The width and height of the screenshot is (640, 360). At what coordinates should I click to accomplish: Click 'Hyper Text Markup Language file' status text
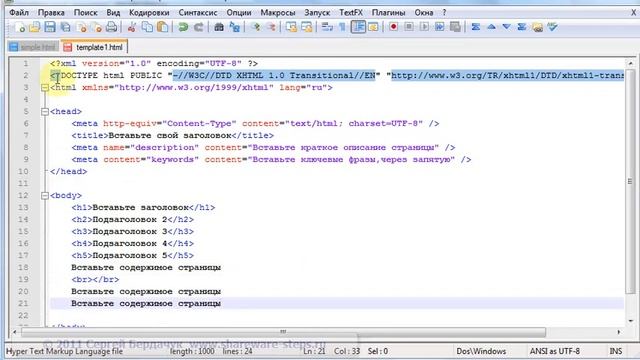(64, 351)
